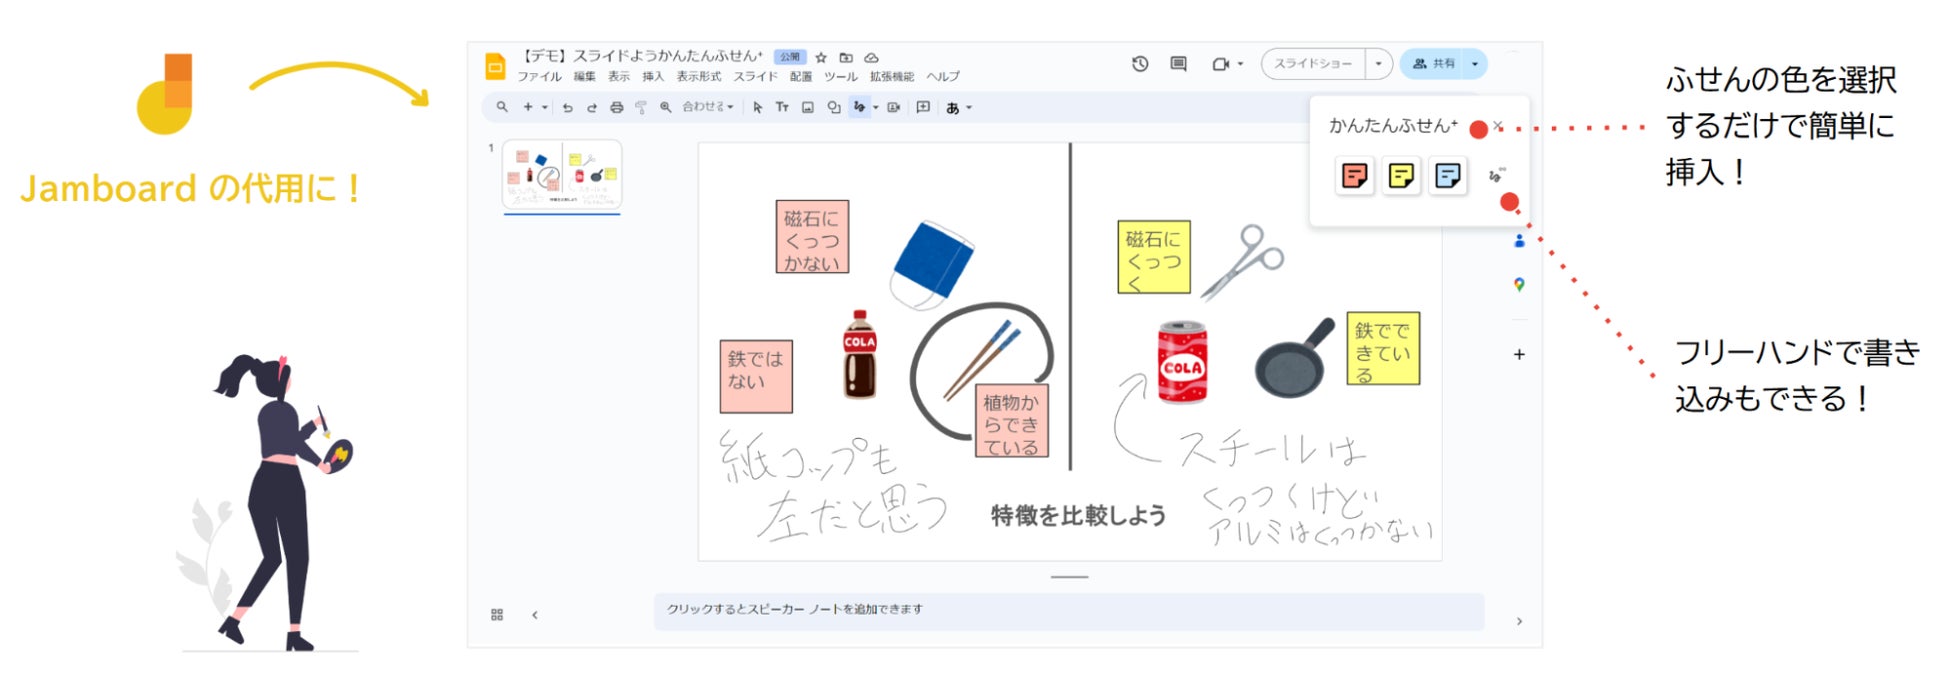
Task: Add a comment from toolbar
Action: pyautogui.click(x=923, y=107)
